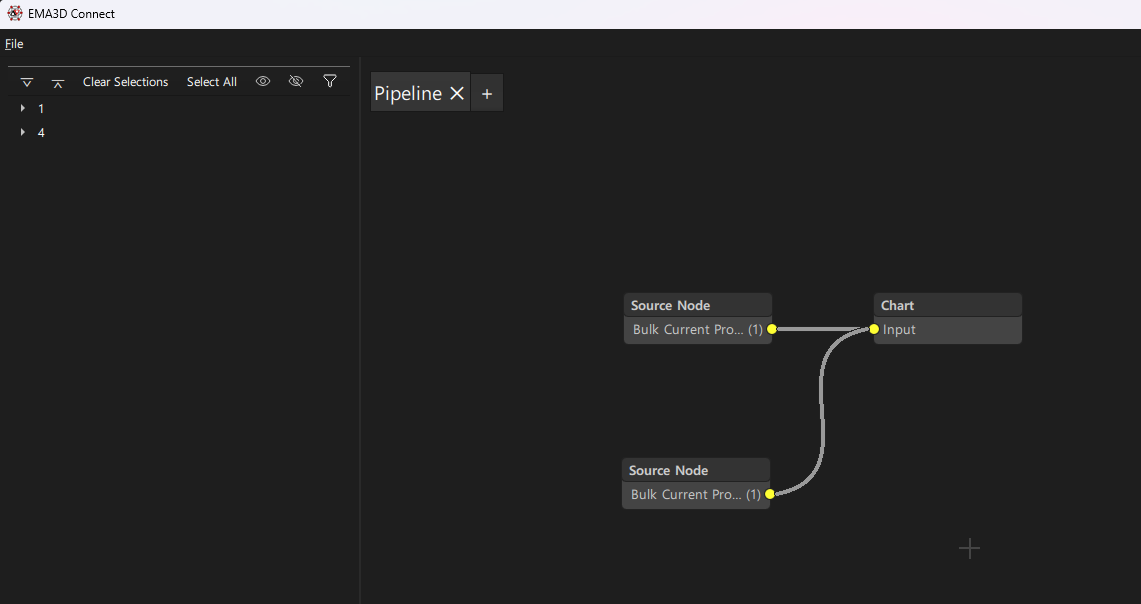
Task: Switch to the Pipeline tab
Action: pyautogui.click(x=408, y=93)
